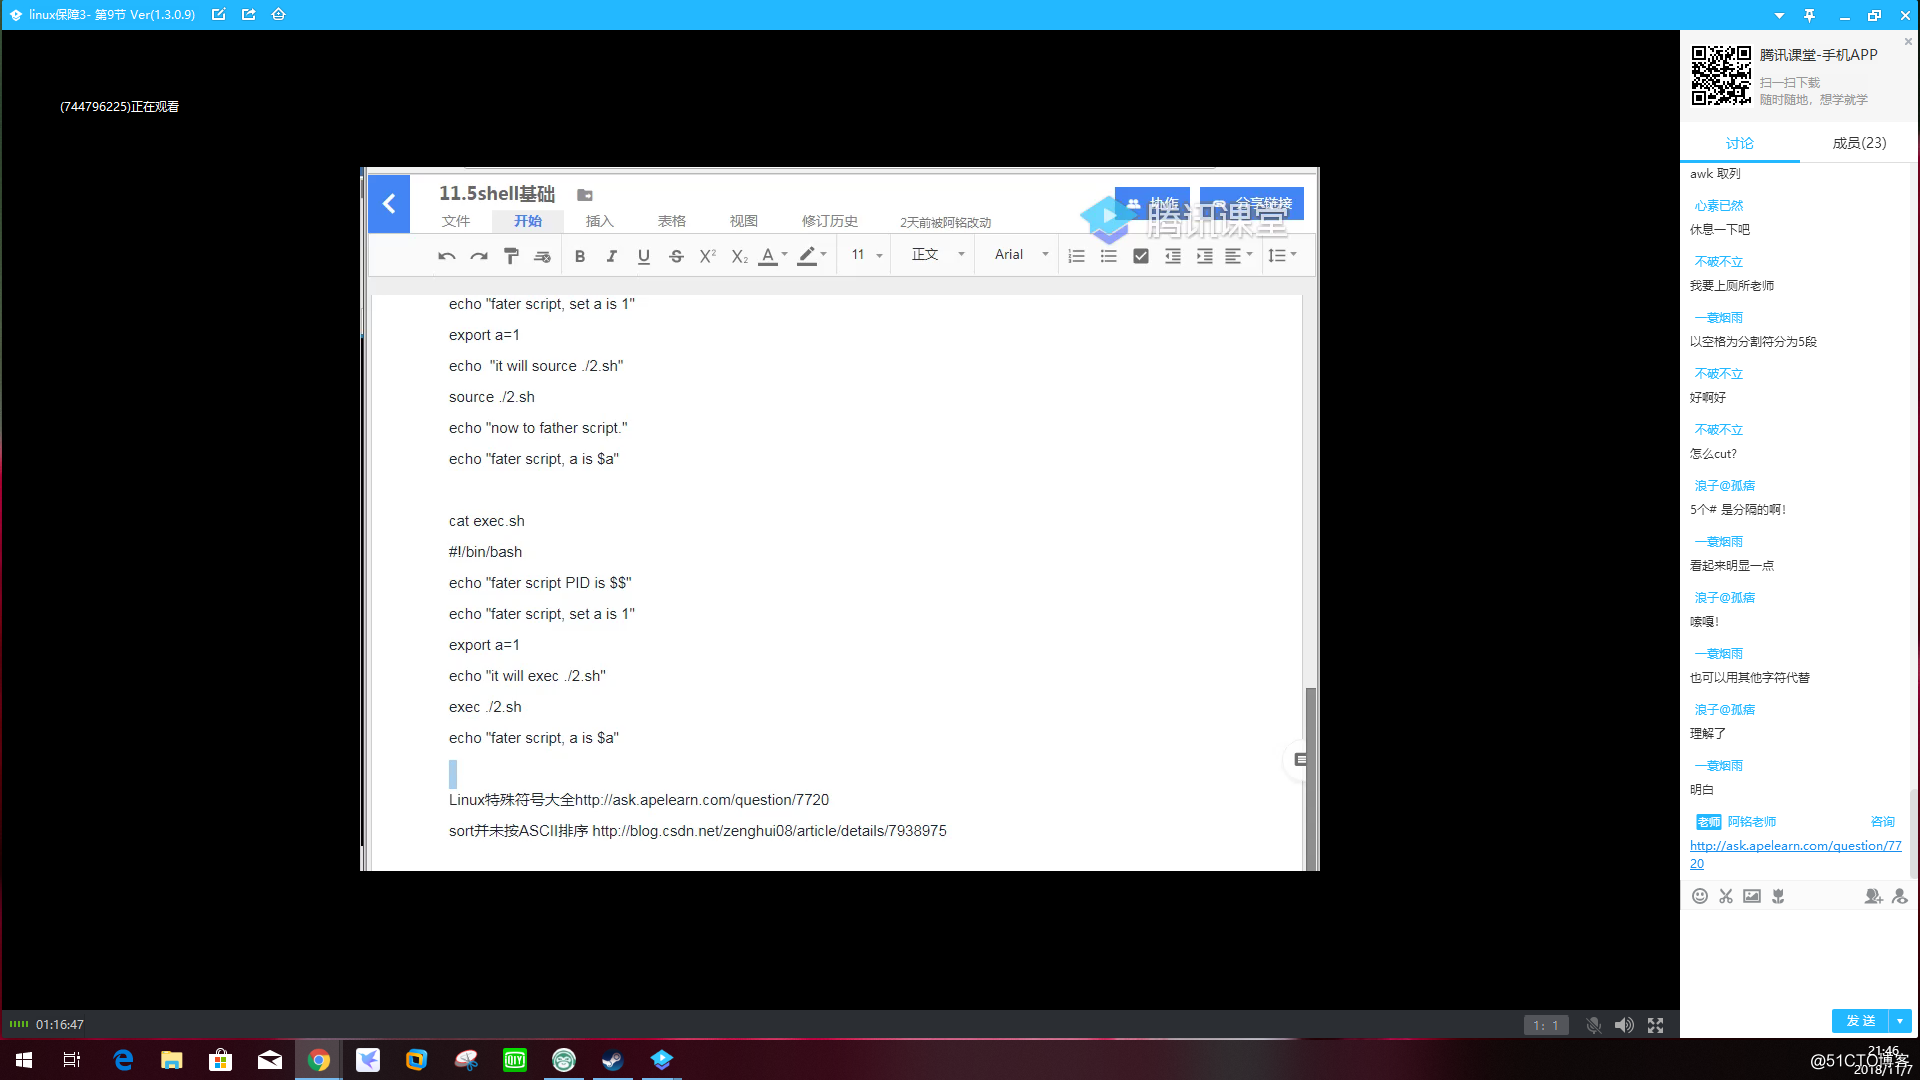Enter fullscreen with the expand icon
This screenshot has width=1920, height=1080.
[x=1656, y=1025]
